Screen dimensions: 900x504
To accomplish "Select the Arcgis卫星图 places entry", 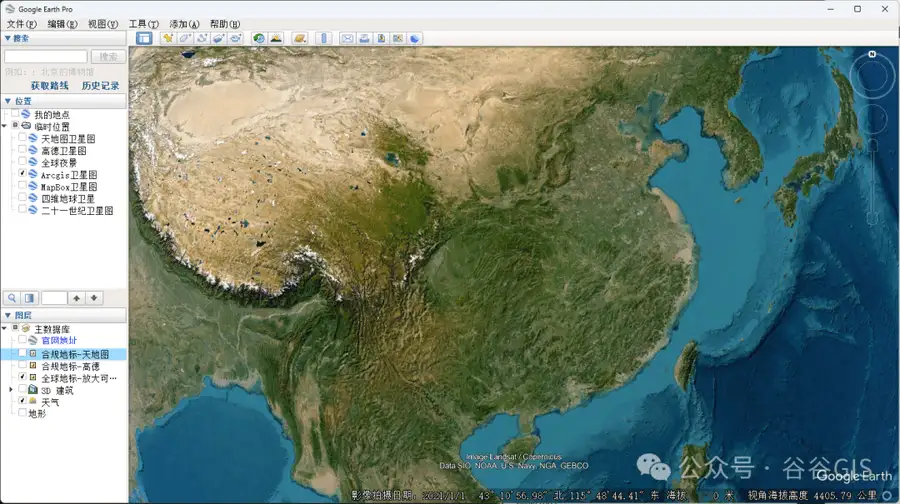I will 68,175.
